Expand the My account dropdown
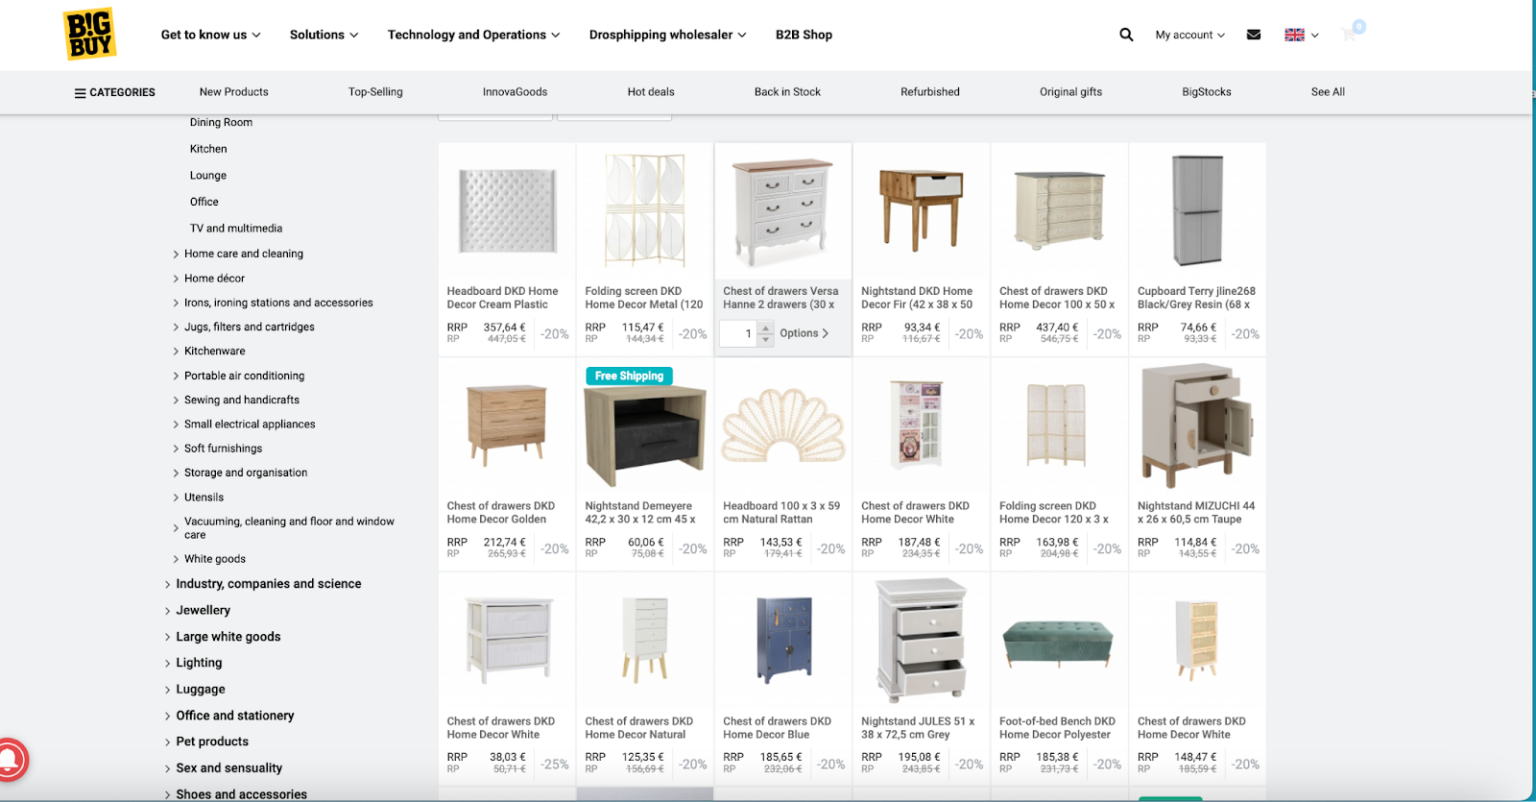 1189,34
